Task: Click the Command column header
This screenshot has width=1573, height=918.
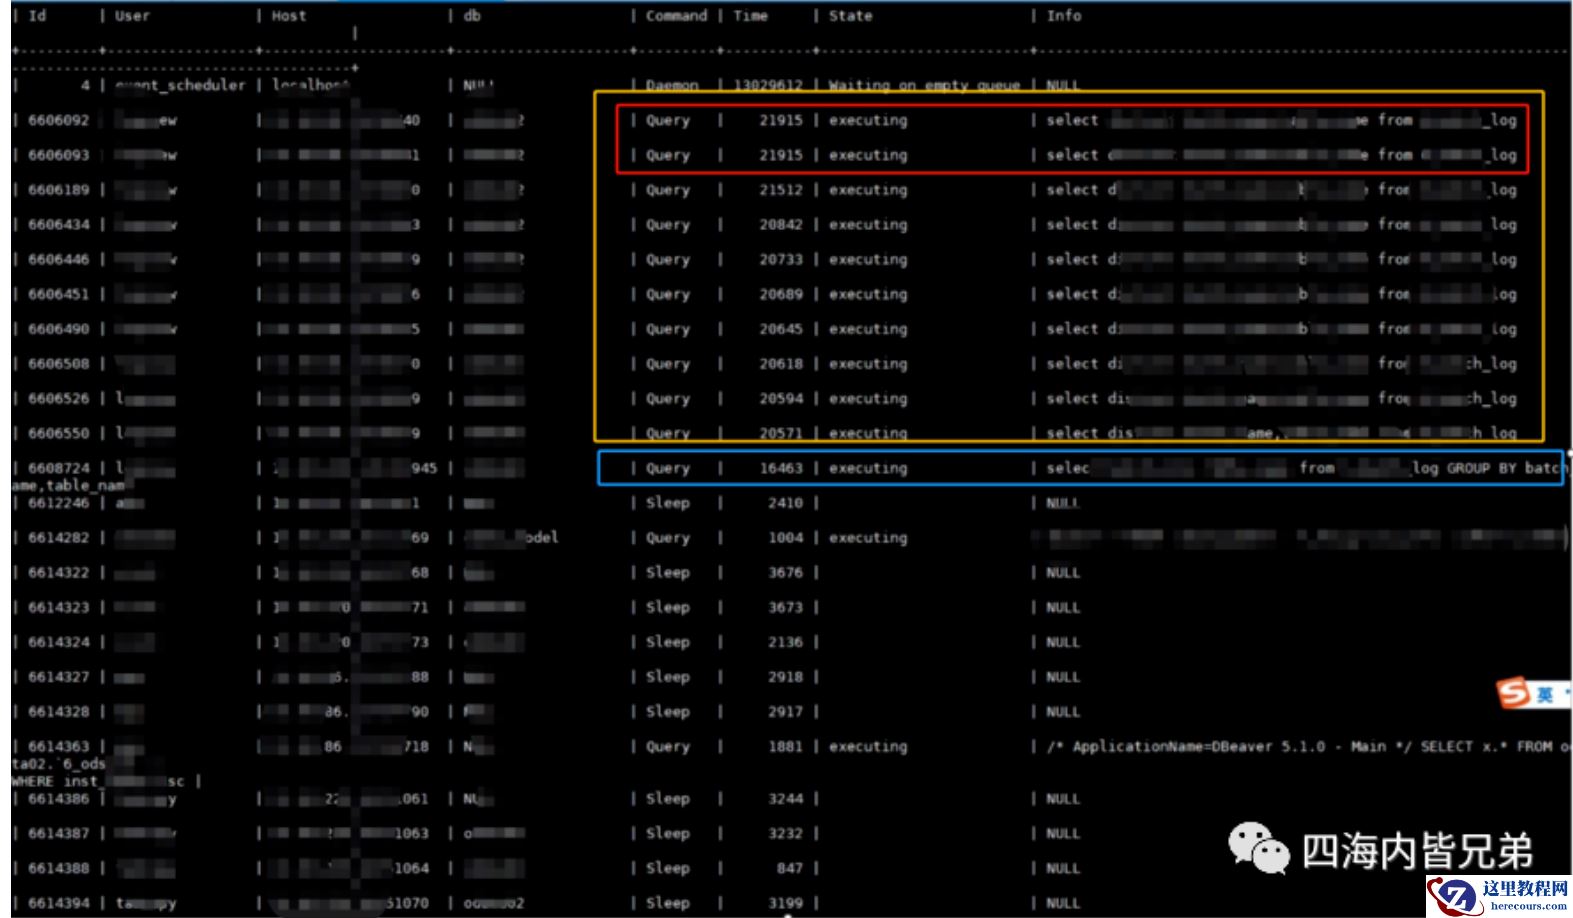Action: (676, 16)
